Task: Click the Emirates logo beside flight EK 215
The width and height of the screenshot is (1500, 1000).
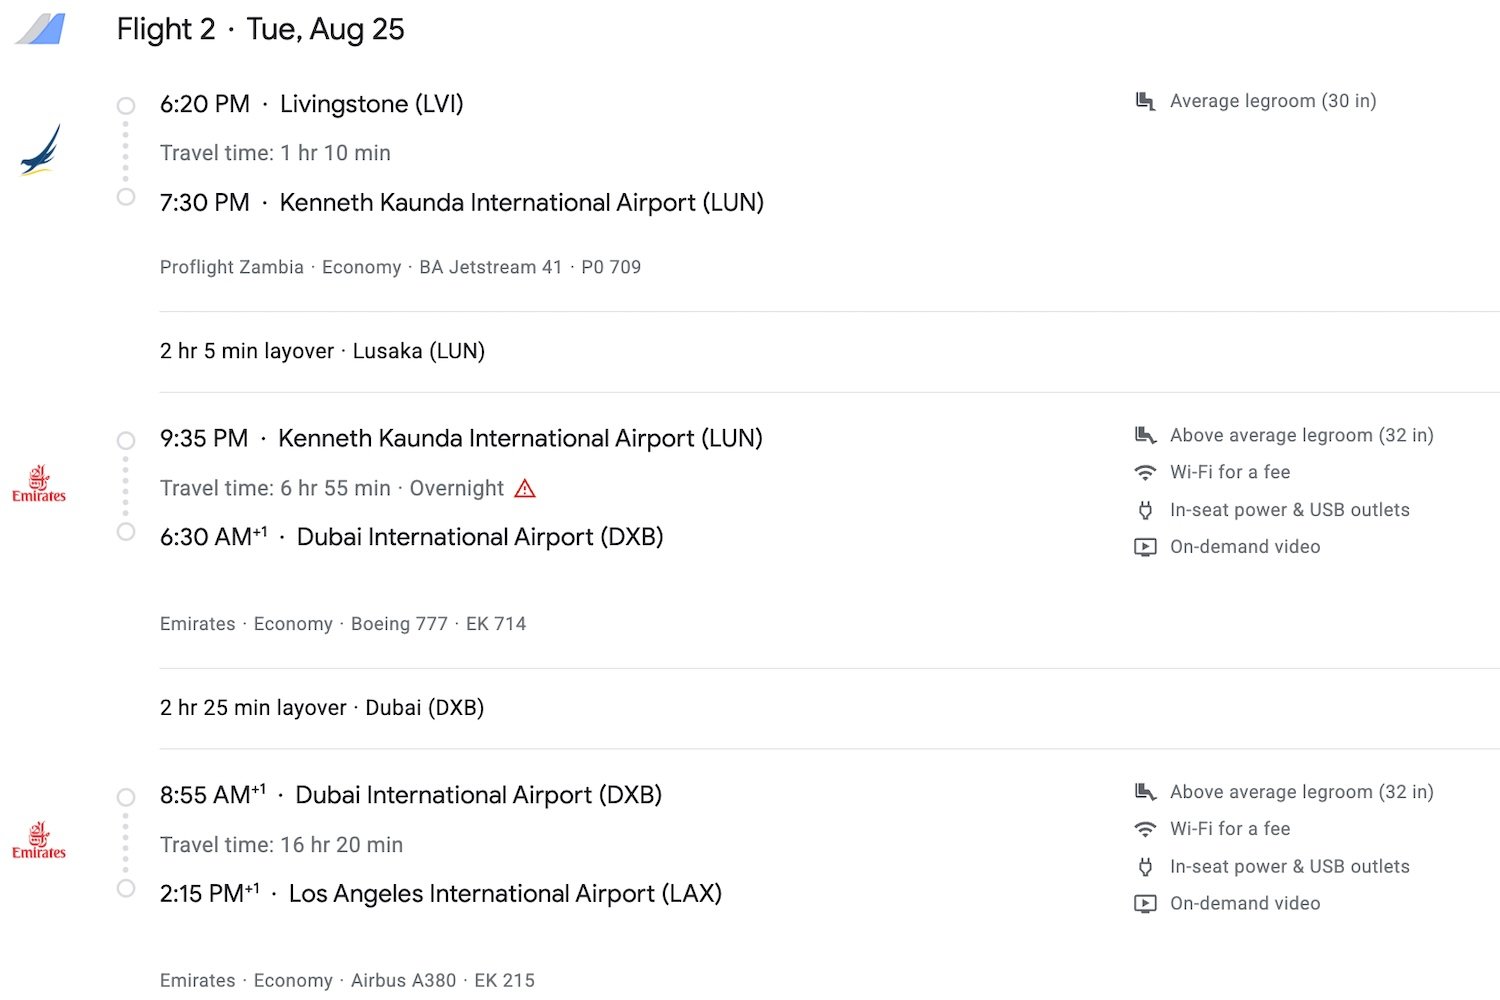Action: pos(39,841)
